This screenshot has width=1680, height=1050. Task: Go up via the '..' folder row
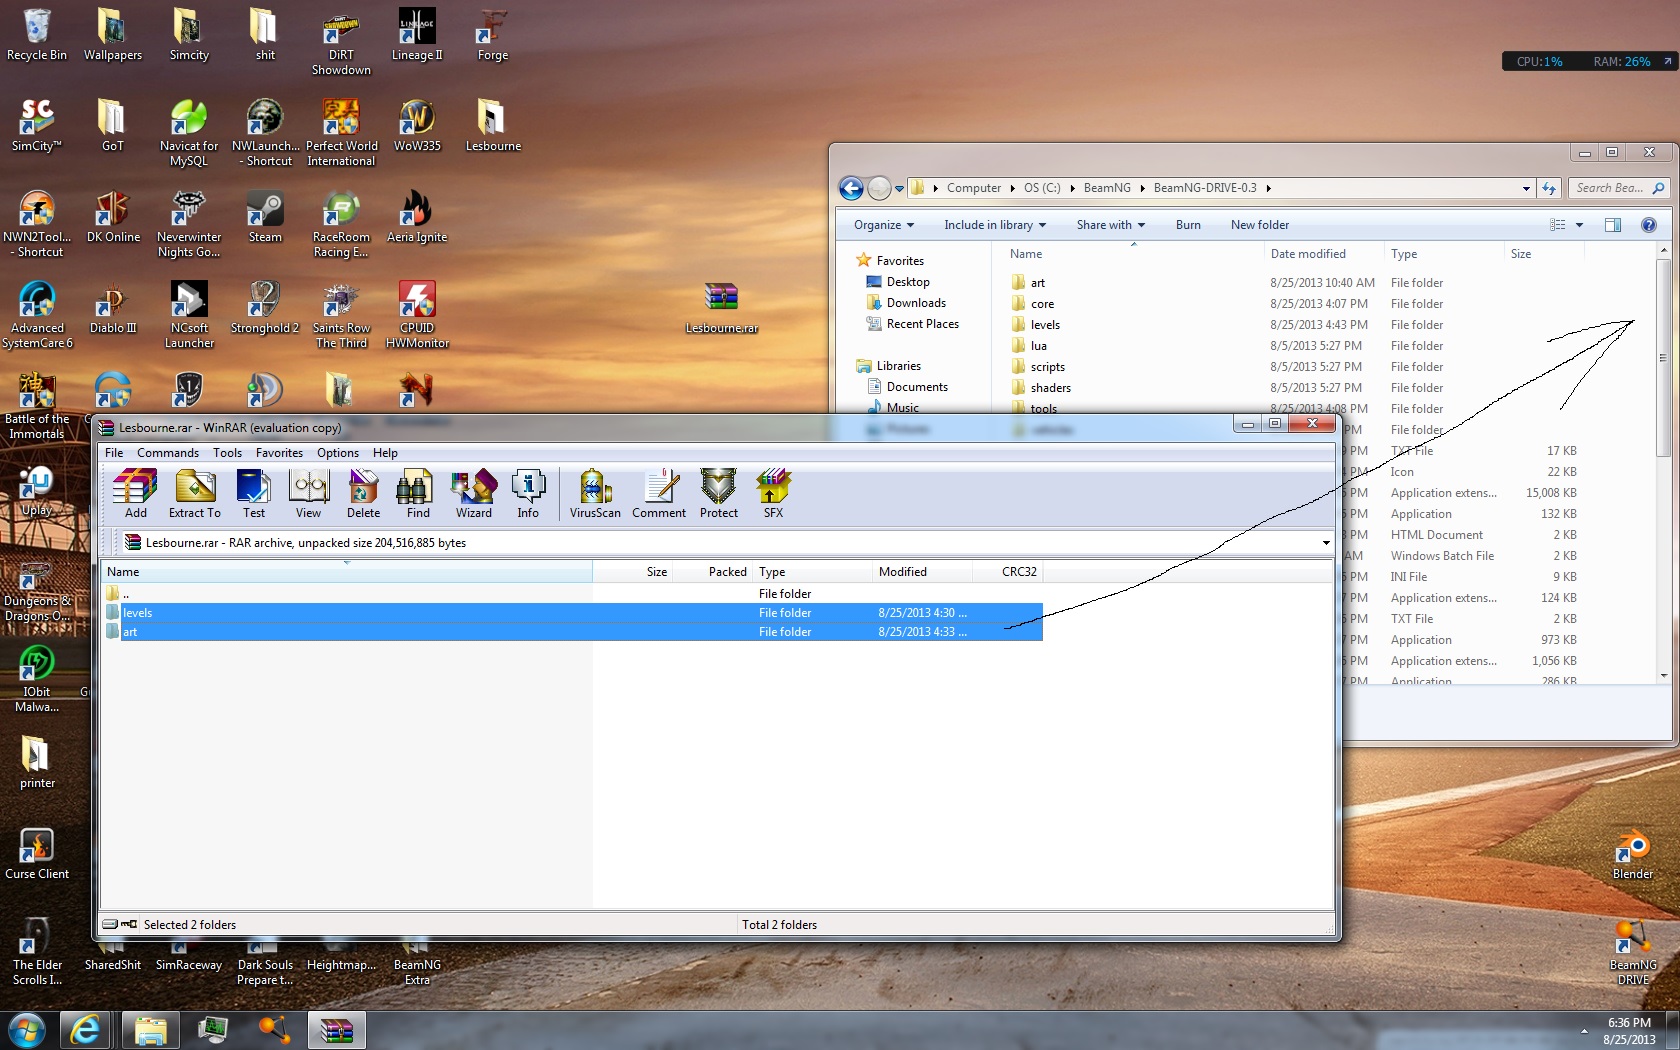click(572, 594)
